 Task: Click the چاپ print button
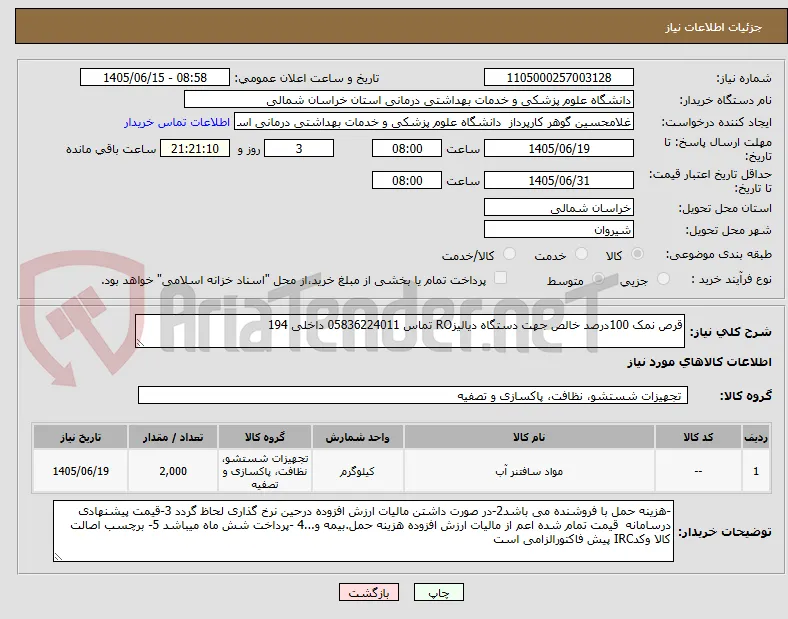(x=439, y=593)
